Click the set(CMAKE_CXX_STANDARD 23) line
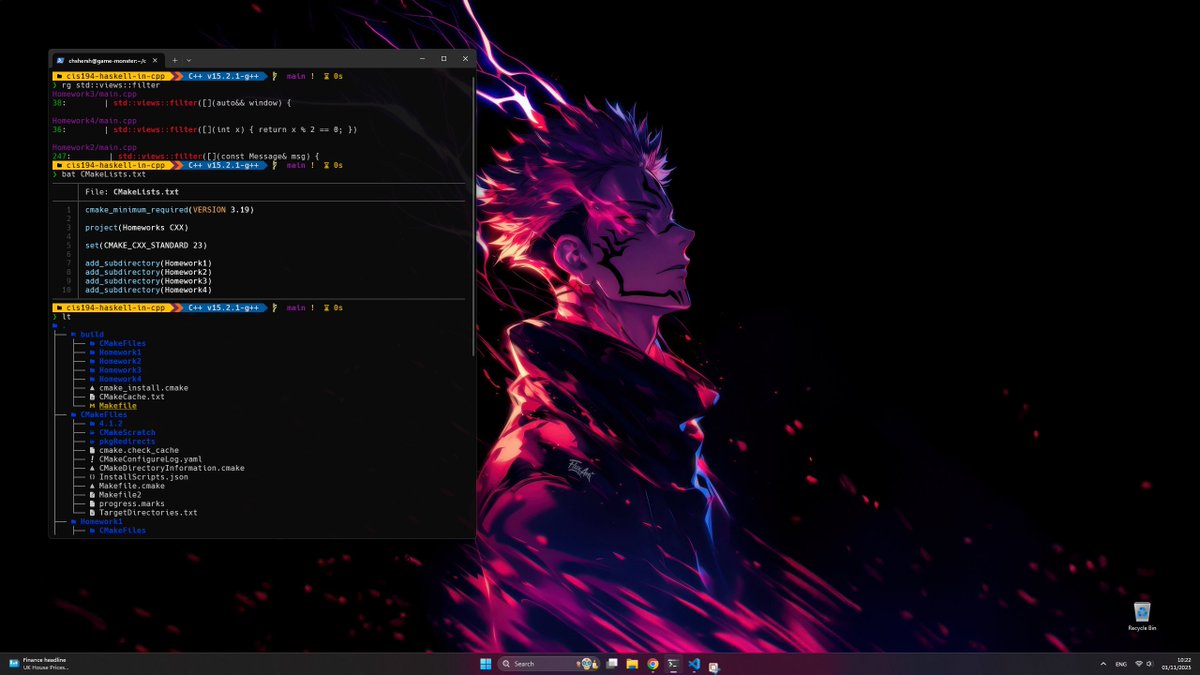This screenshot has height=675, width=1200. (x=146, y=245)
